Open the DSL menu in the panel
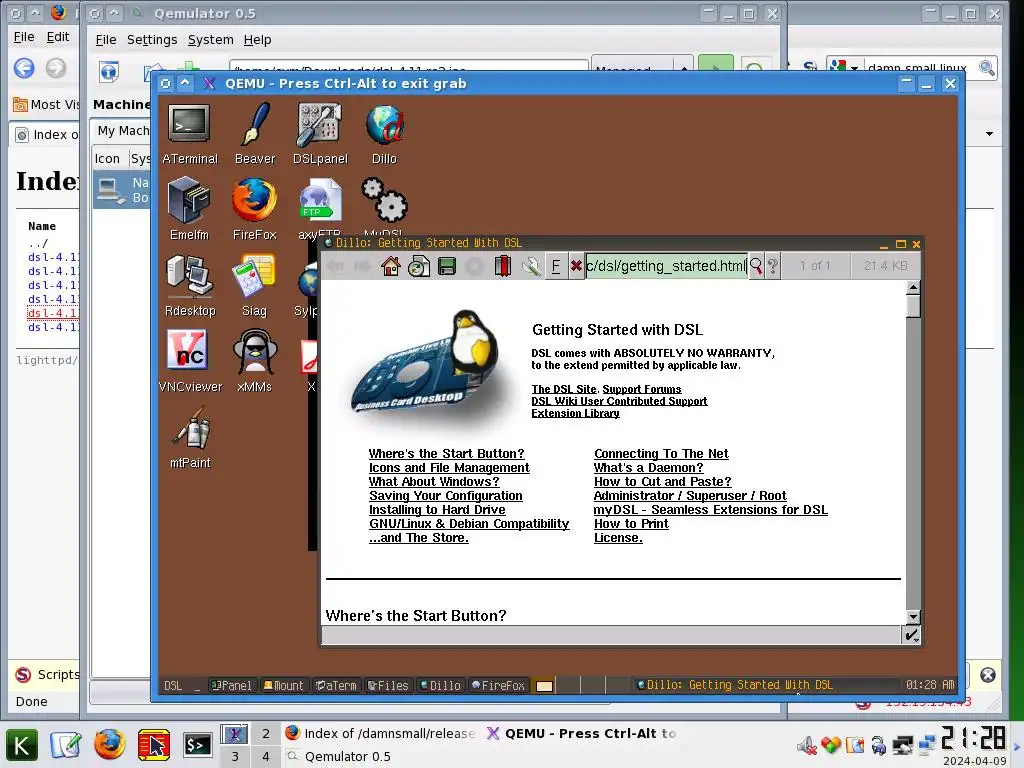 click(173, 685)
